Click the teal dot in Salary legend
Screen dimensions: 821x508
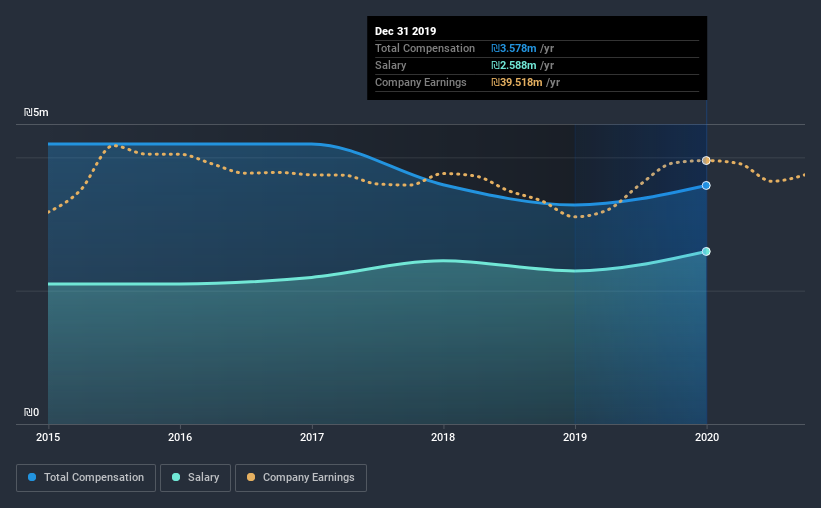pyautogui.click(x=176, y=477)
